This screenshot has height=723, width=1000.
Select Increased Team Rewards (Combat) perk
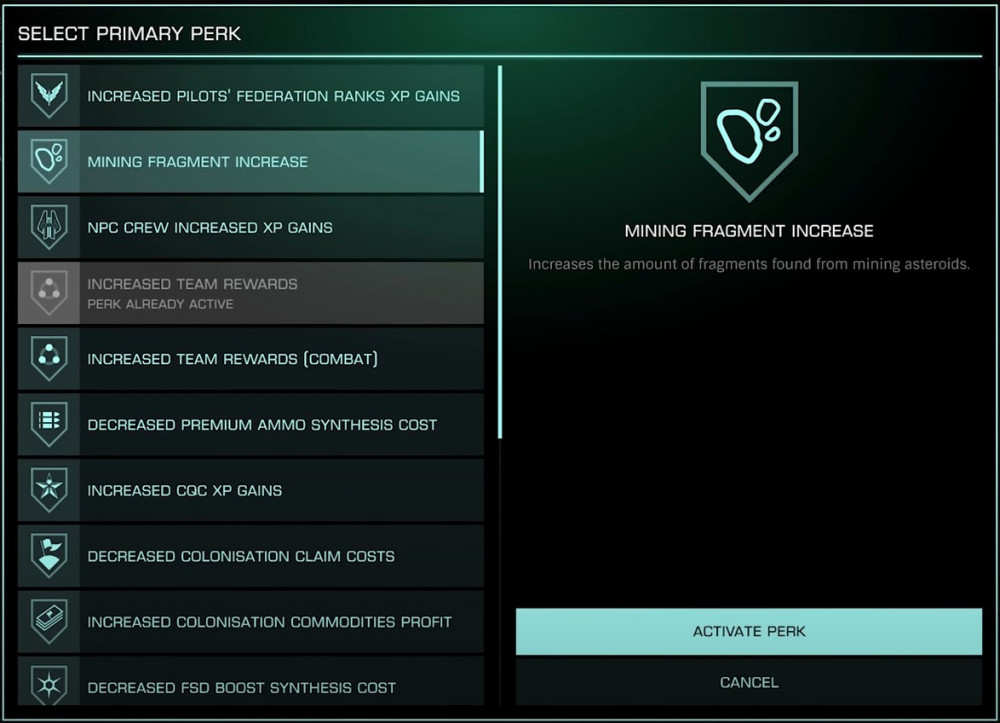[232, 359]
